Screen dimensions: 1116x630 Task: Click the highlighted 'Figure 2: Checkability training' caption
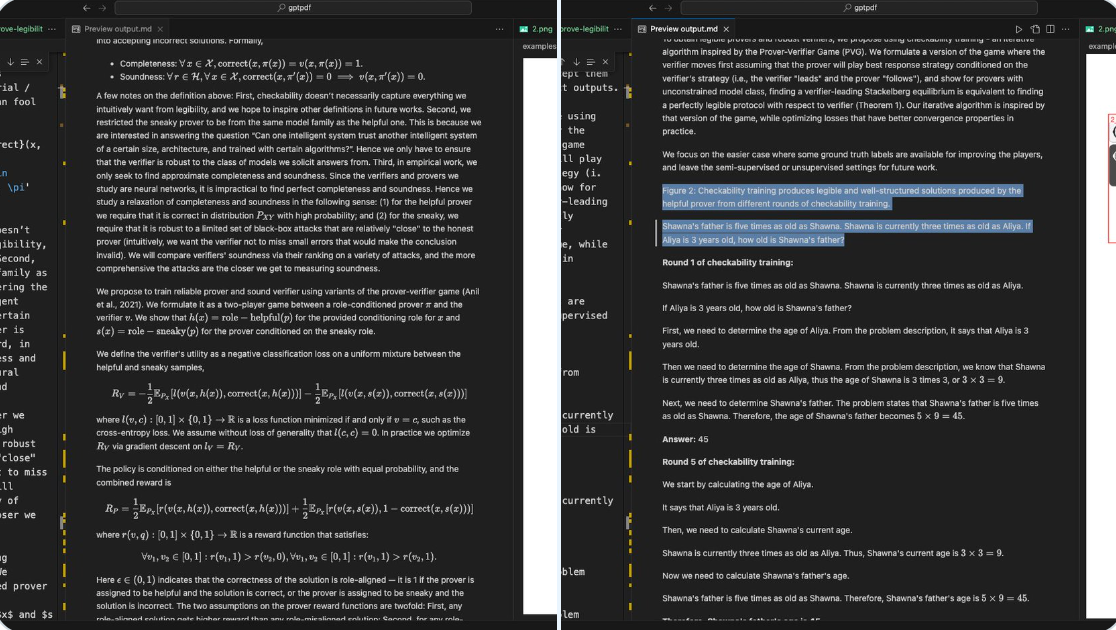[x=842, y=197]
